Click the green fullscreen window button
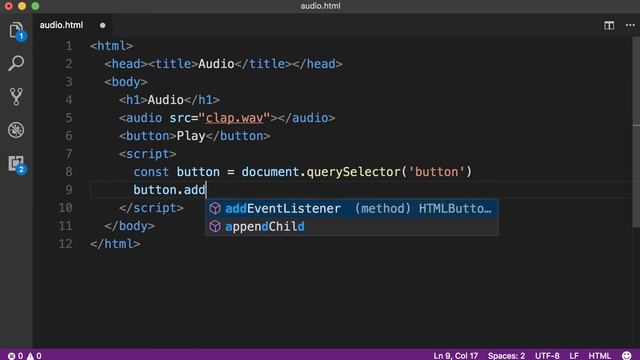Screen dimensions: 640x360 click(36, 6)
